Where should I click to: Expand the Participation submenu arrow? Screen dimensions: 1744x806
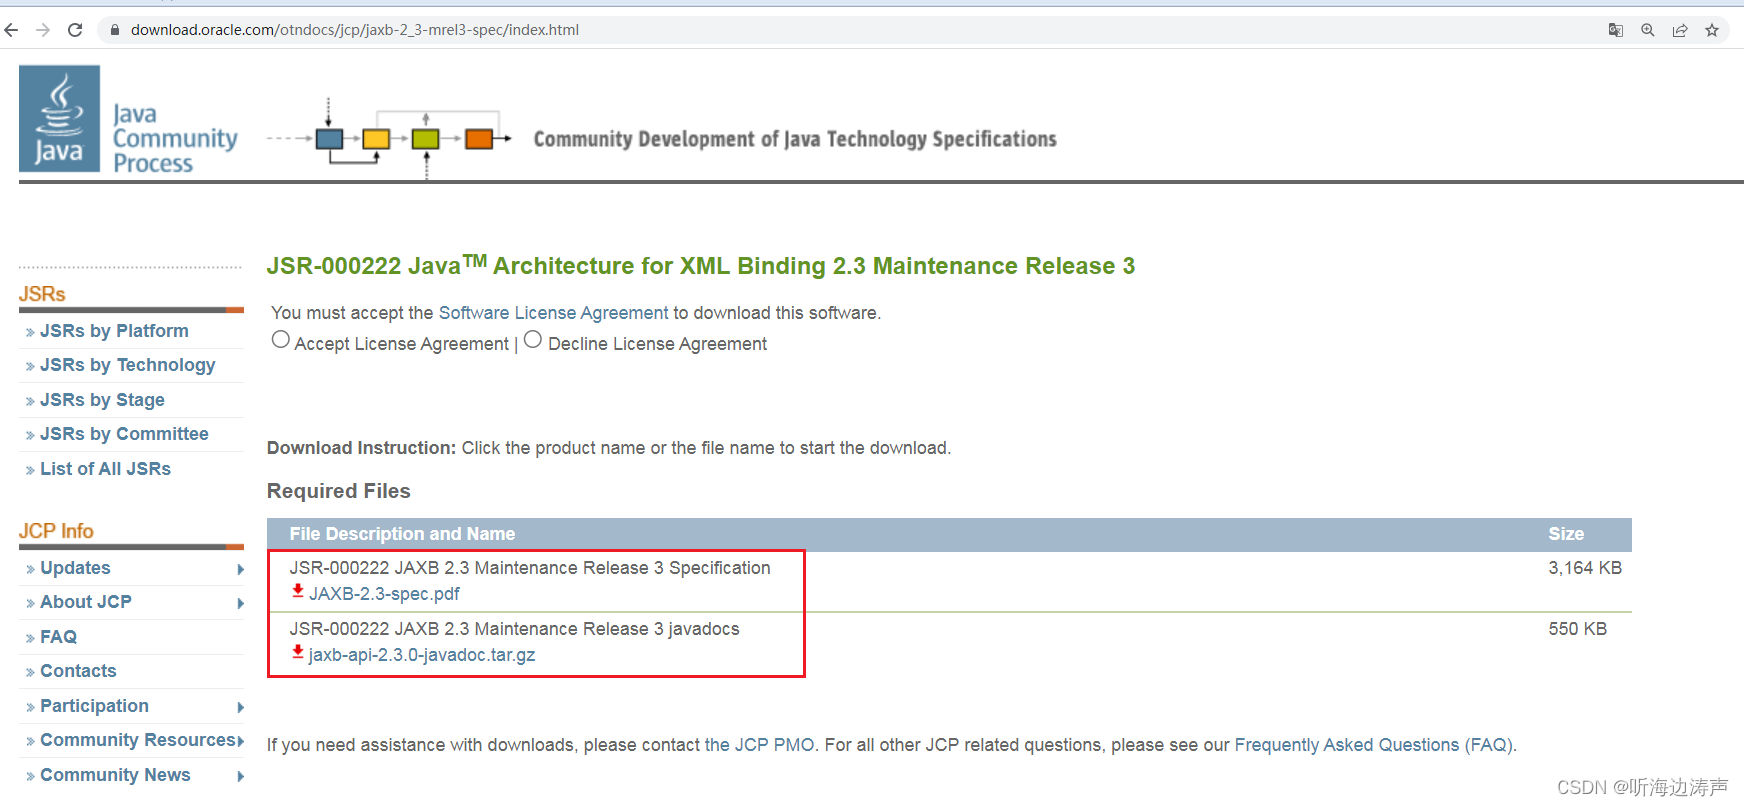tap(241, 707)
